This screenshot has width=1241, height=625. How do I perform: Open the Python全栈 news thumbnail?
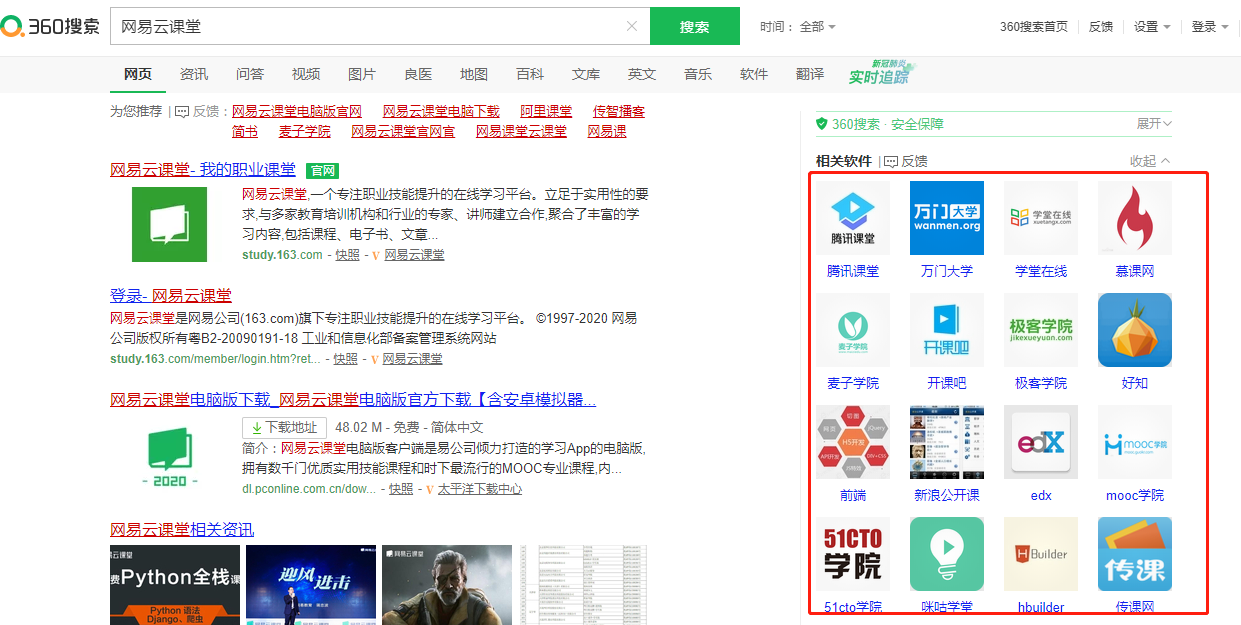click(175, 585)
